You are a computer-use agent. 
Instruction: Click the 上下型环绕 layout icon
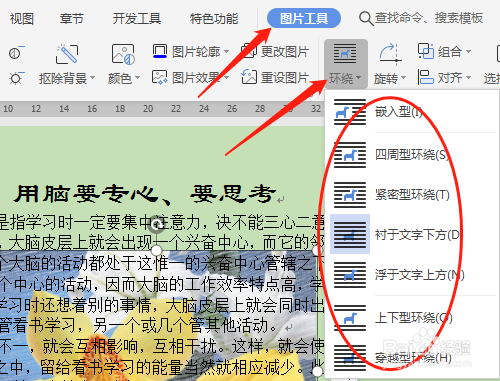coord(350,318)
